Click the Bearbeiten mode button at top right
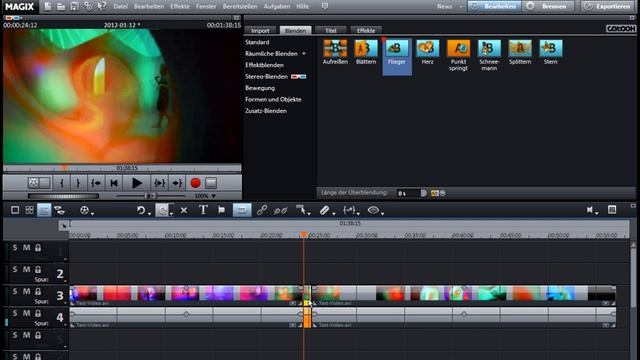Viewport: 640px width, 360px height. [x=494, y=6]
